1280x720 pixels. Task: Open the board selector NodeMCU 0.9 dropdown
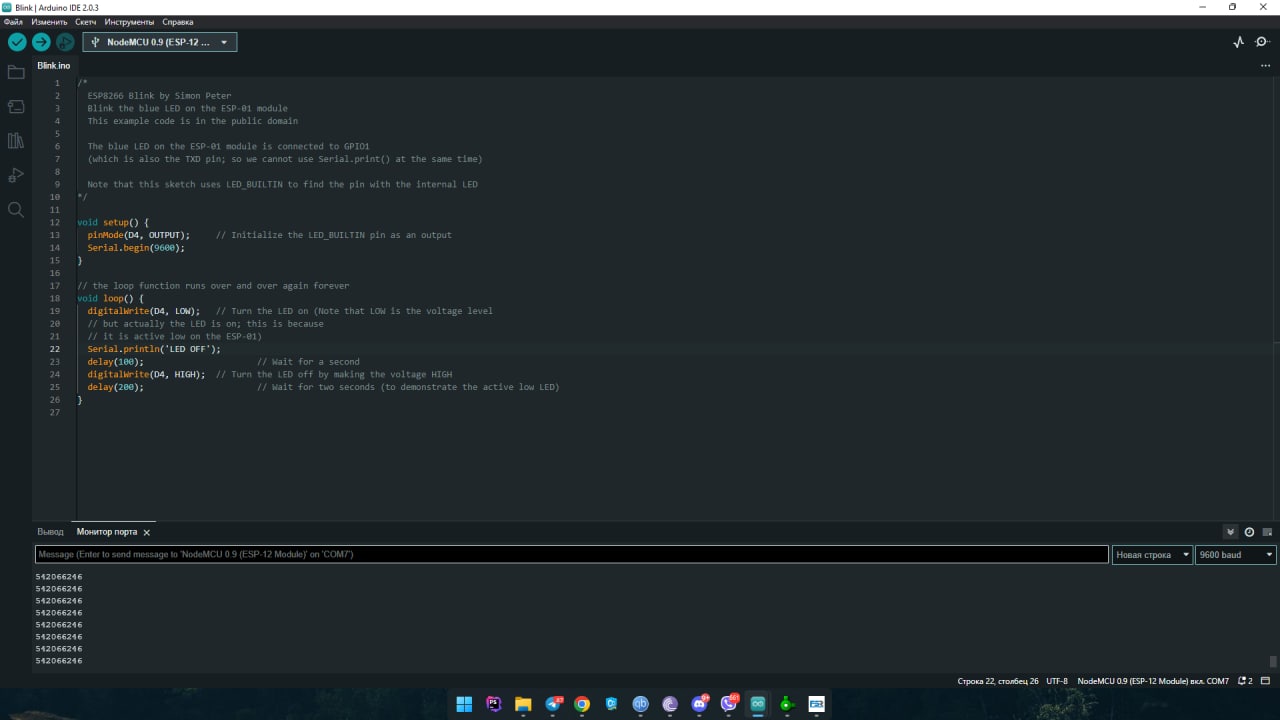click(160, 42)
